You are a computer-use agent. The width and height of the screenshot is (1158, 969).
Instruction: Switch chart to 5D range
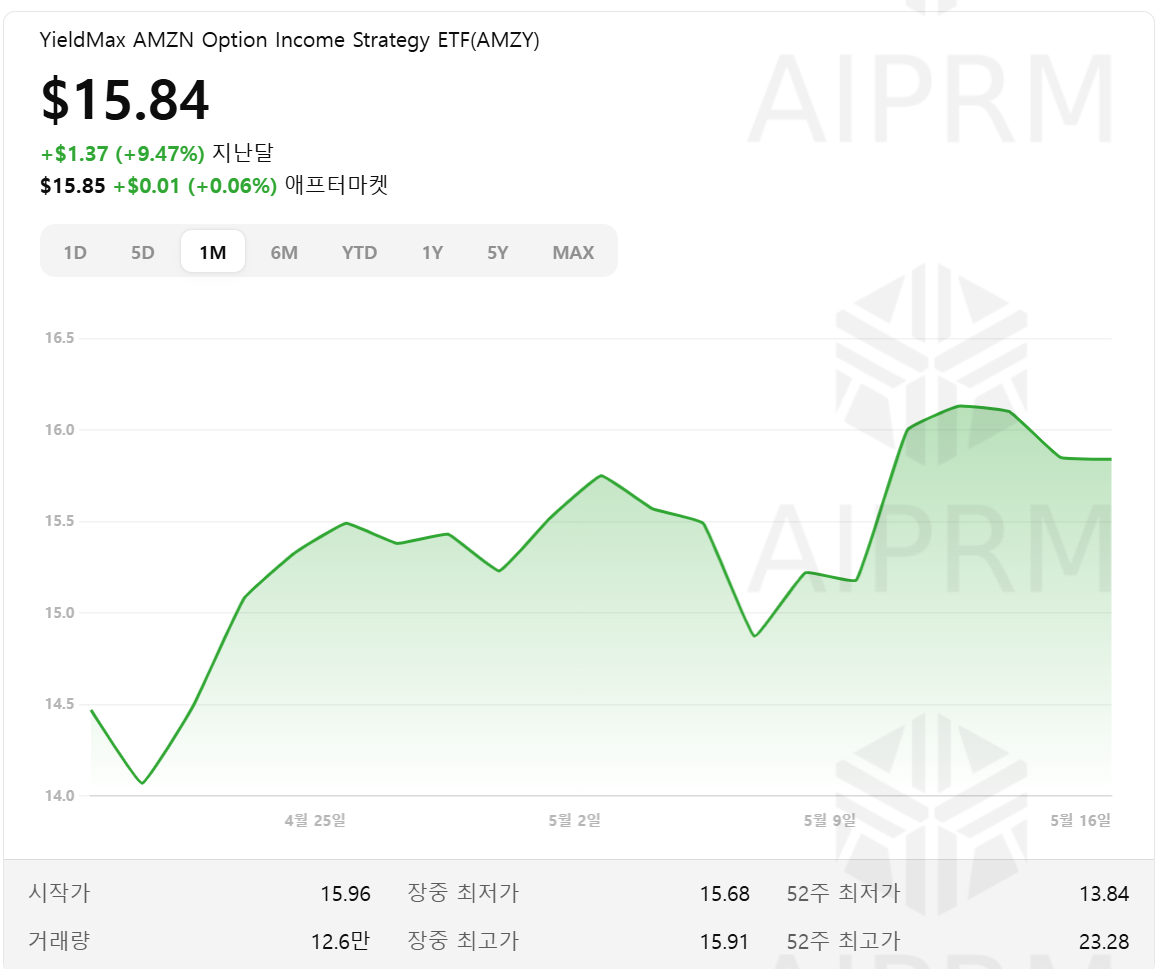[143, 253]
